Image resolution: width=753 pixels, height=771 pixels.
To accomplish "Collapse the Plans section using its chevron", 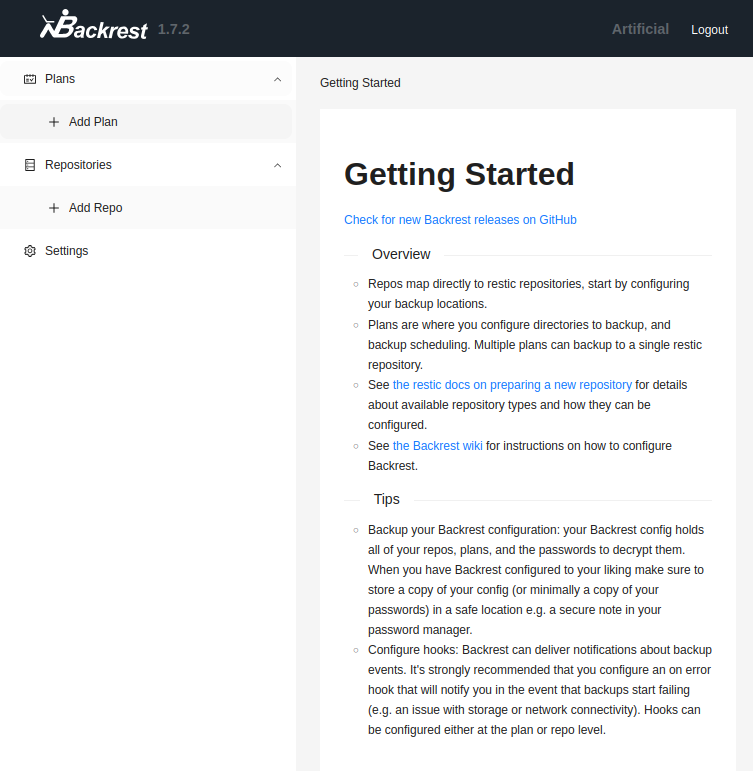I will coord(277,79).
